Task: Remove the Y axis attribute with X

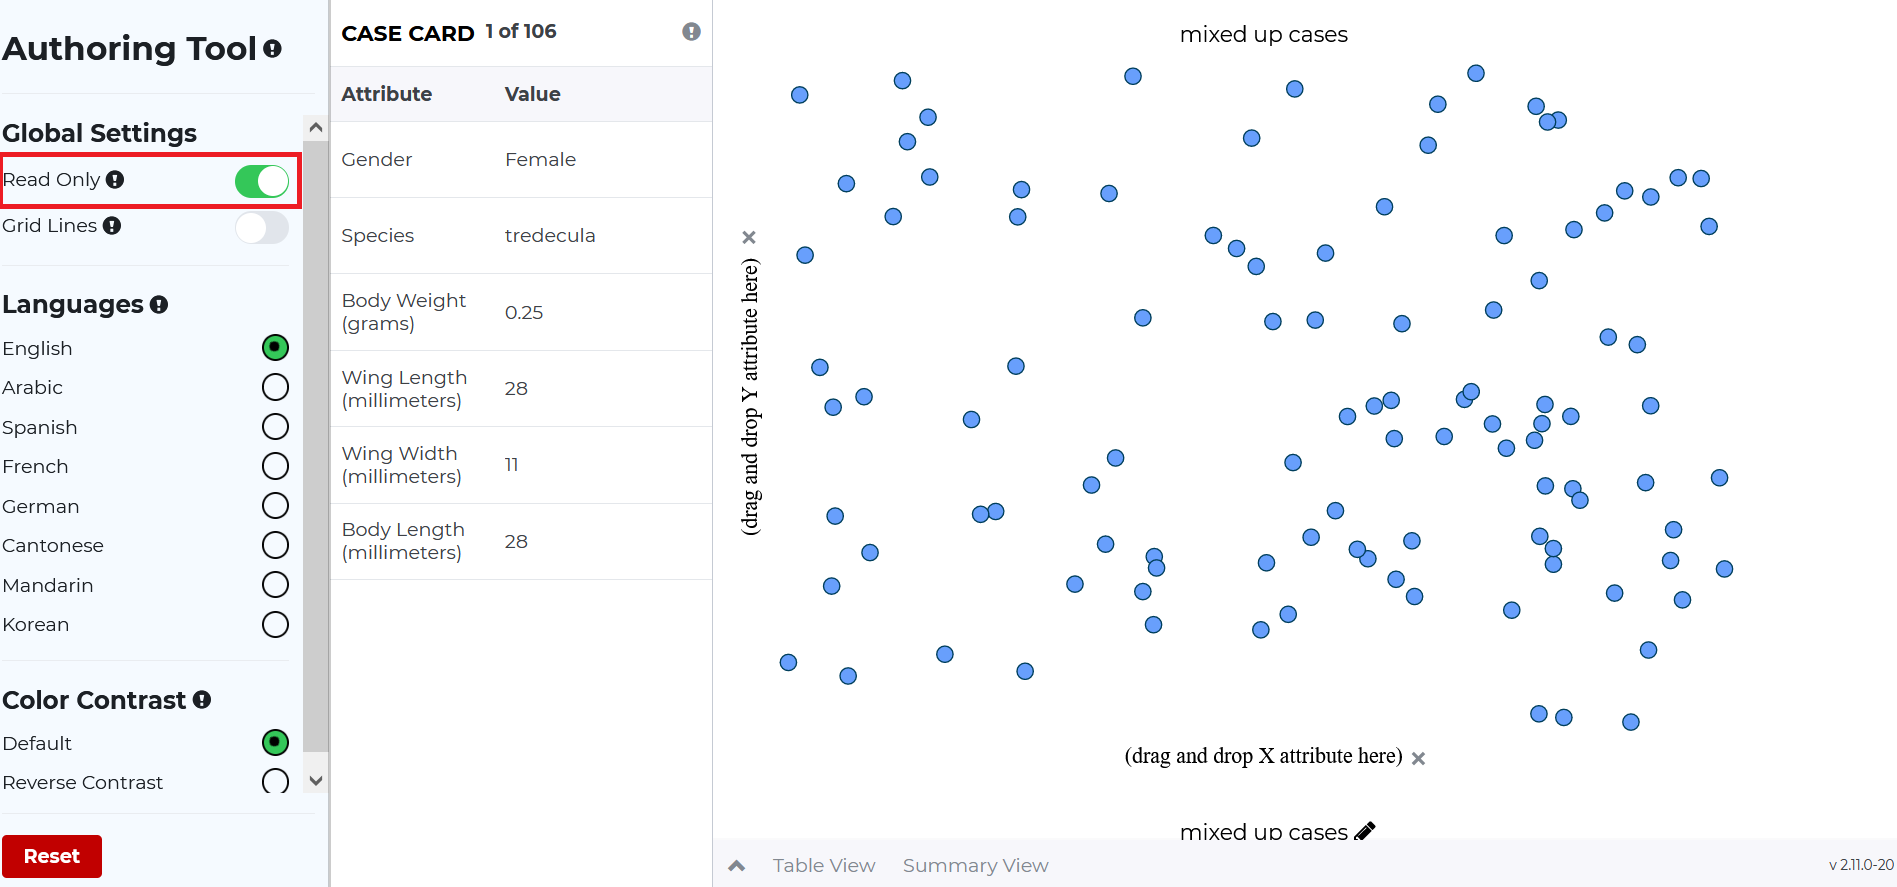Action: click(749, 237)
